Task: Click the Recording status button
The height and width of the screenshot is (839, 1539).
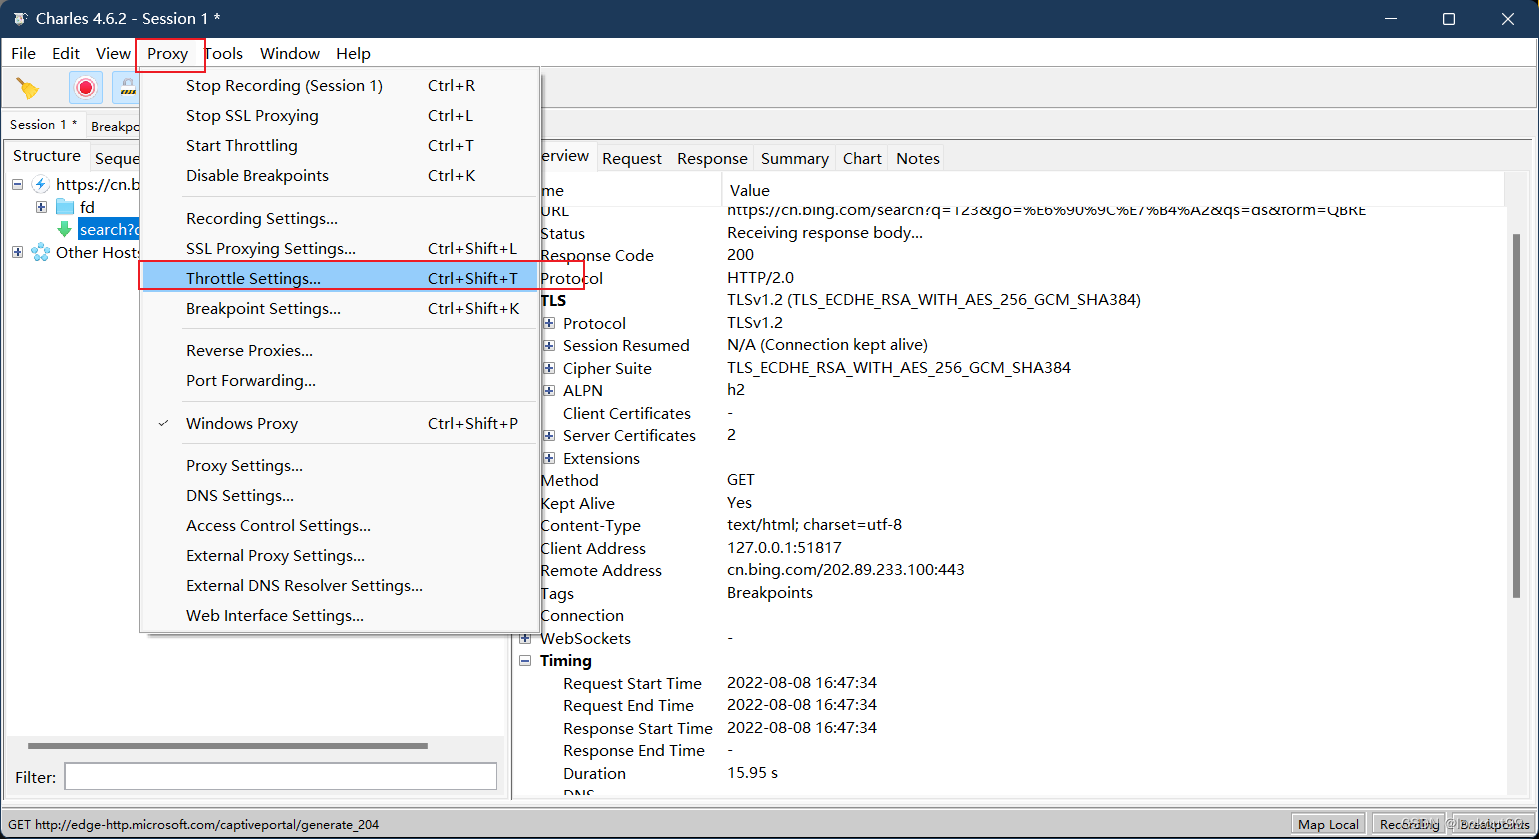Action: [x=1410, y=825]
